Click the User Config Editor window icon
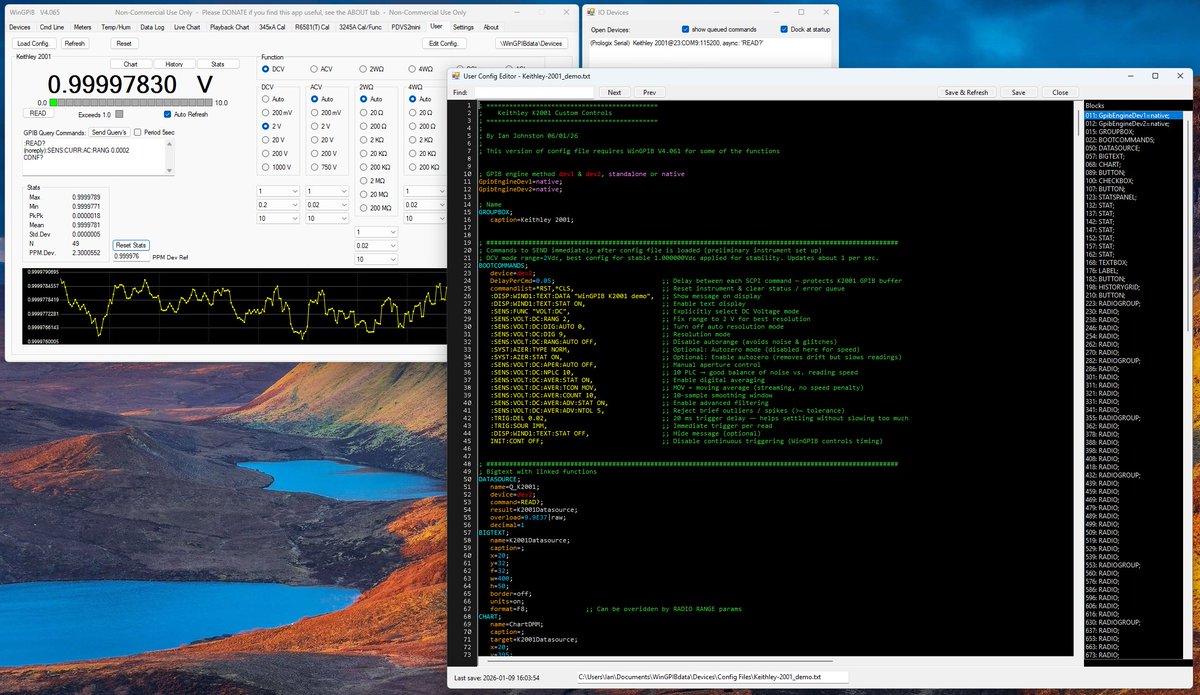The image size is (1200, 695). [x=456, y=76]
